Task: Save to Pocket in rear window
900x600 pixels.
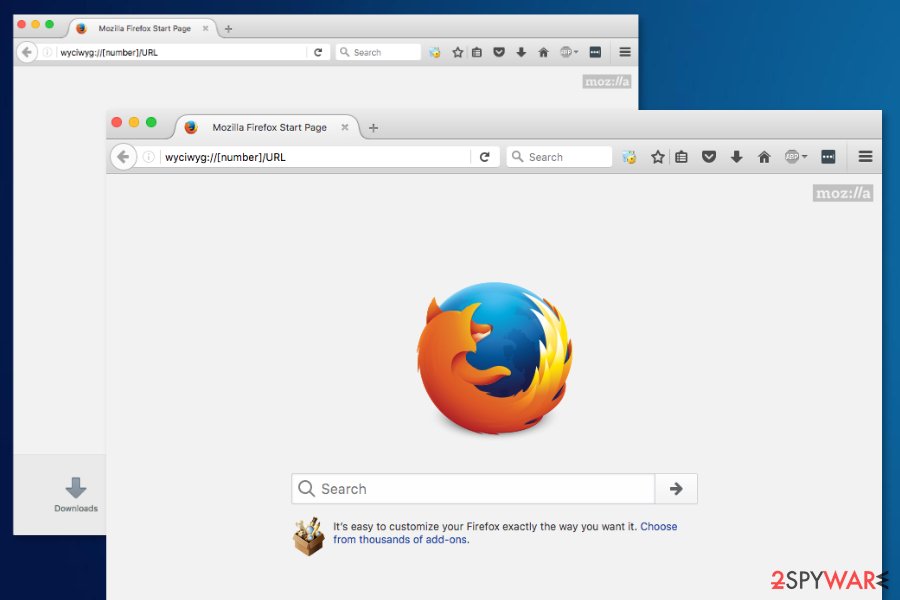Action: 499,52
